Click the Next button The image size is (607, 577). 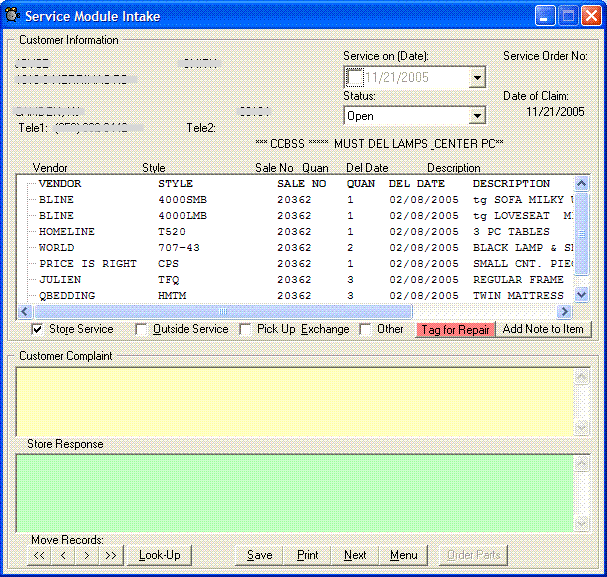click(x=355, y=555)
